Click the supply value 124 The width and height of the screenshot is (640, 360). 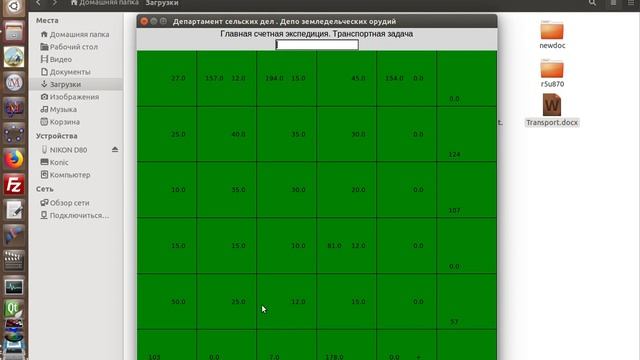coord(454,154)
